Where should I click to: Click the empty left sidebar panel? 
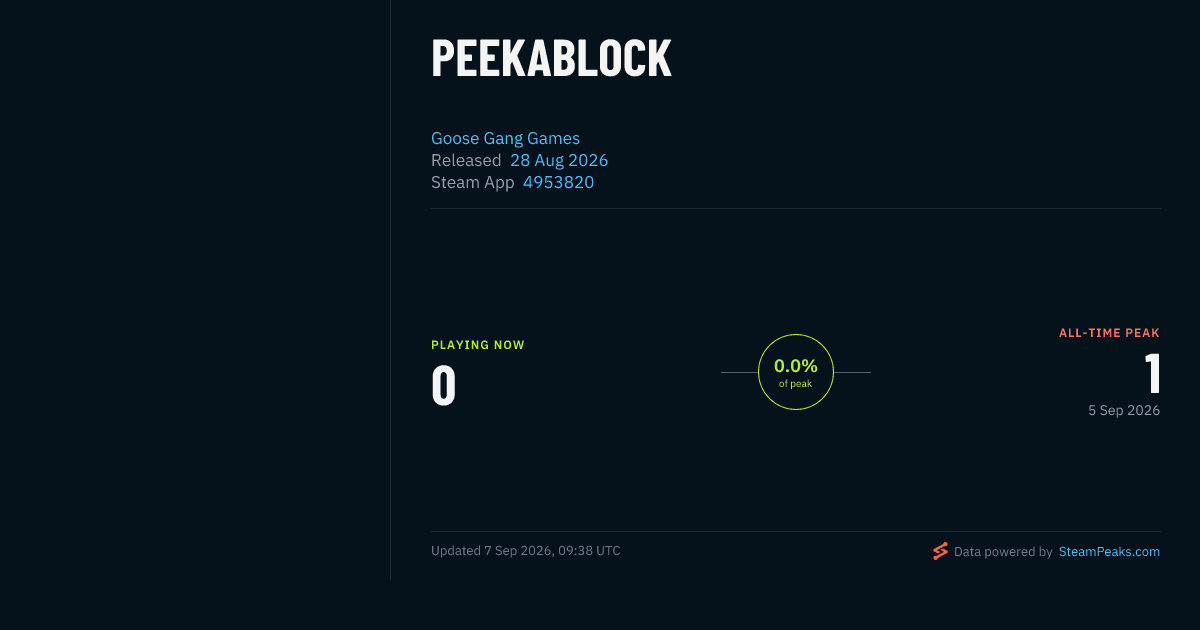coord(195,290)
